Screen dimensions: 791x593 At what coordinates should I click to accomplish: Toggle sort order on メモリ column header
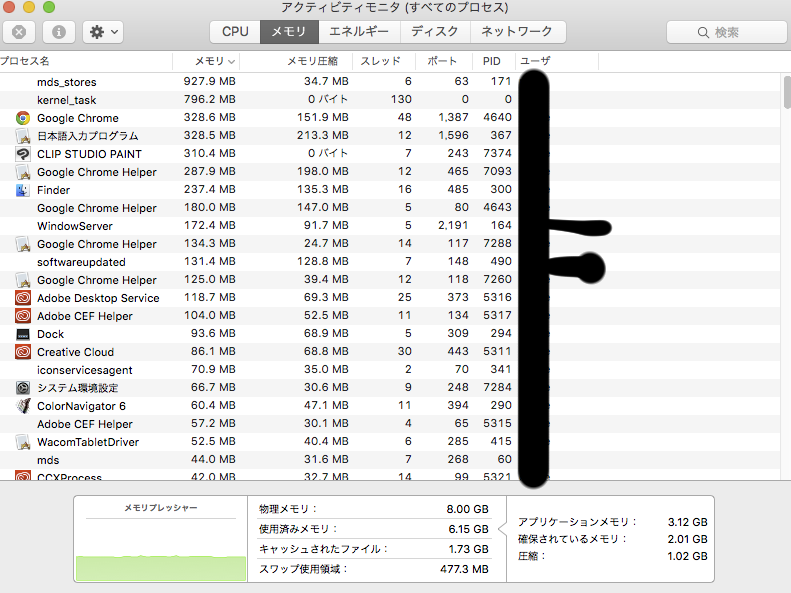tap(206, 61)
